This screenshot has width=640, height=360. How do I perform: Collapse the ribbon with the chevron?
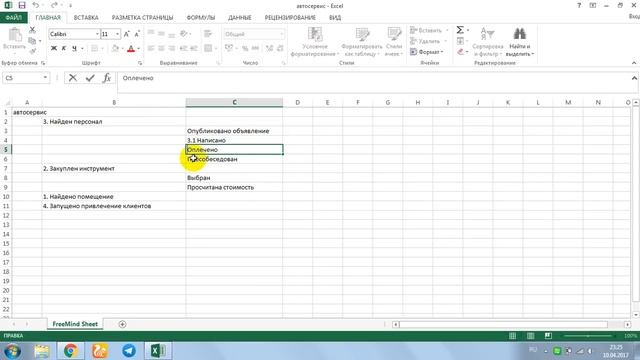[x=633, y=63]
